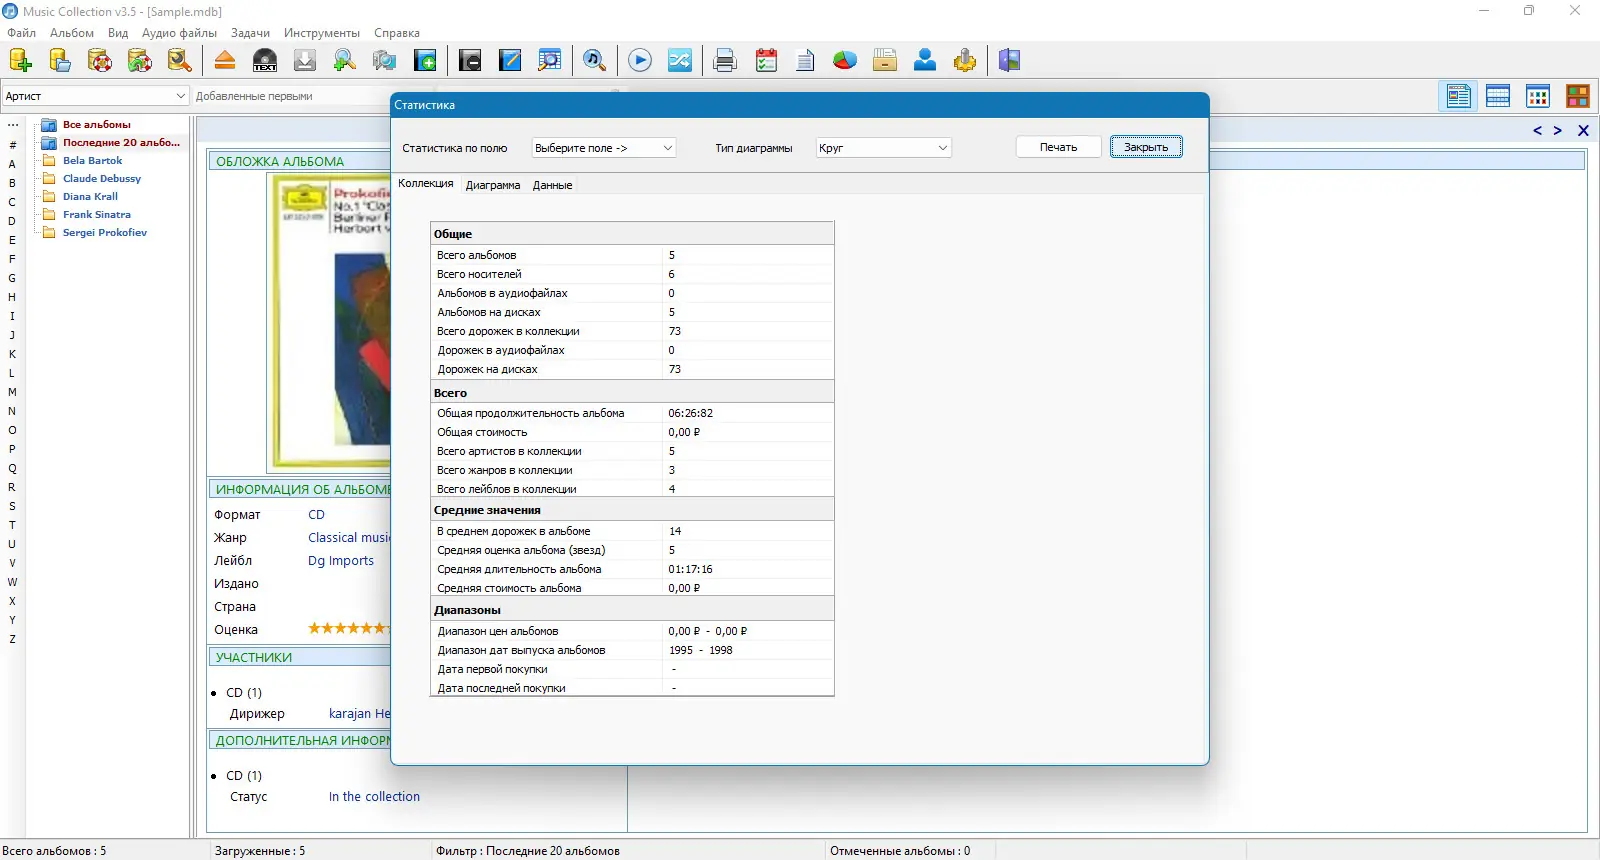
Task: Switch to thumbnail grid view icon
Action: click(1538, 96)
